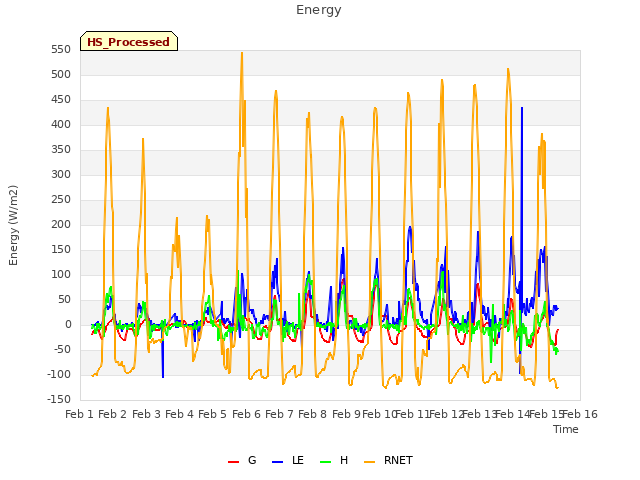Click the Feb 5 x-axis label

pyautogui.click(x=213, y=414)
